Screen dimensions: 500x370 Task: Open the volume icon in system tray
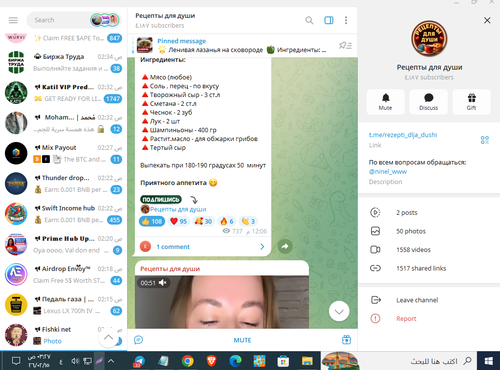(75, 361)
